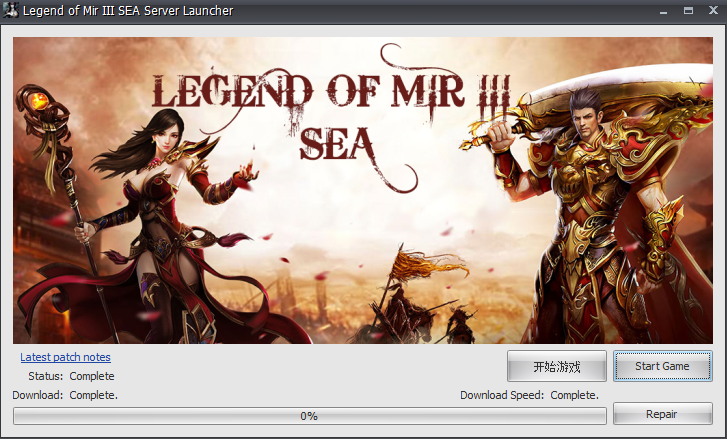Click the Repair button
The height and width of the screenshot is (439, 727).
pyautogui.click(x=663, y=414)
